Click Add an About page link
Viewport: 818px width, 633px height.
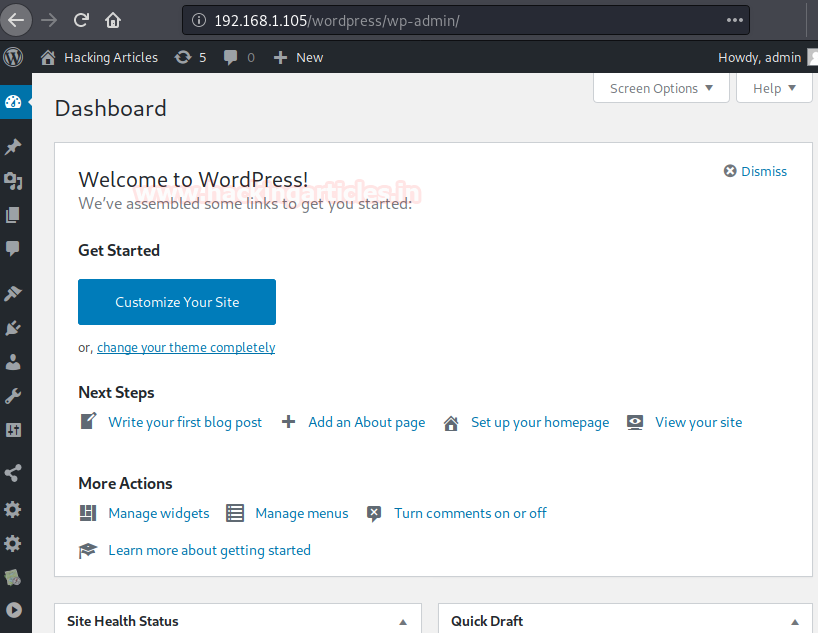click(x=366, y=422)
